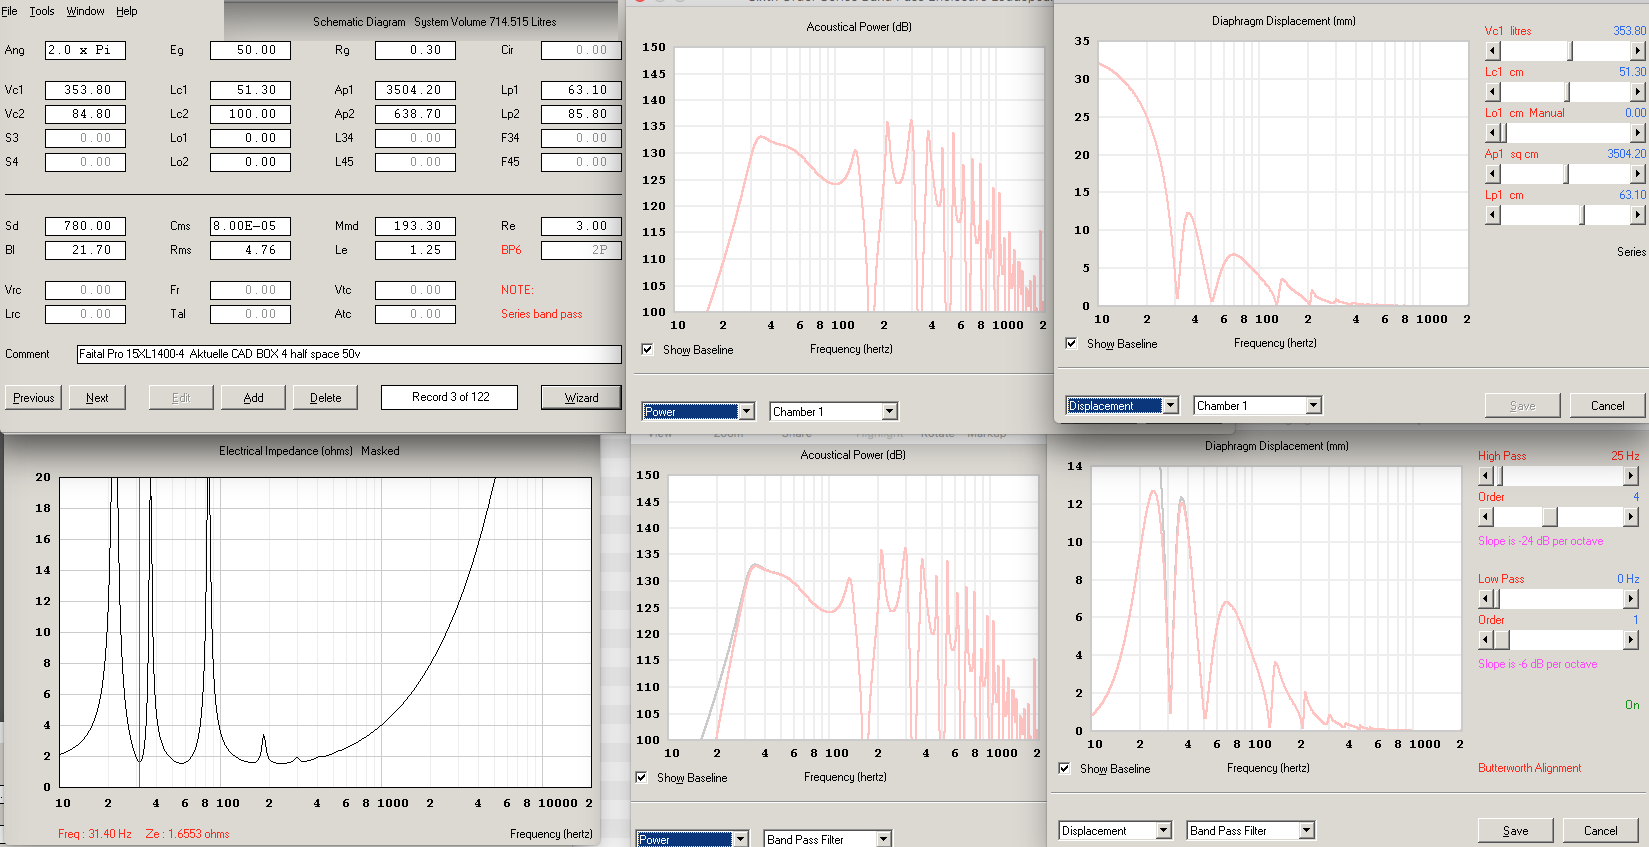
Task: Increase High Pass filter Order with right arrow
Action: pyautogui.click(x=1631, y=517)
